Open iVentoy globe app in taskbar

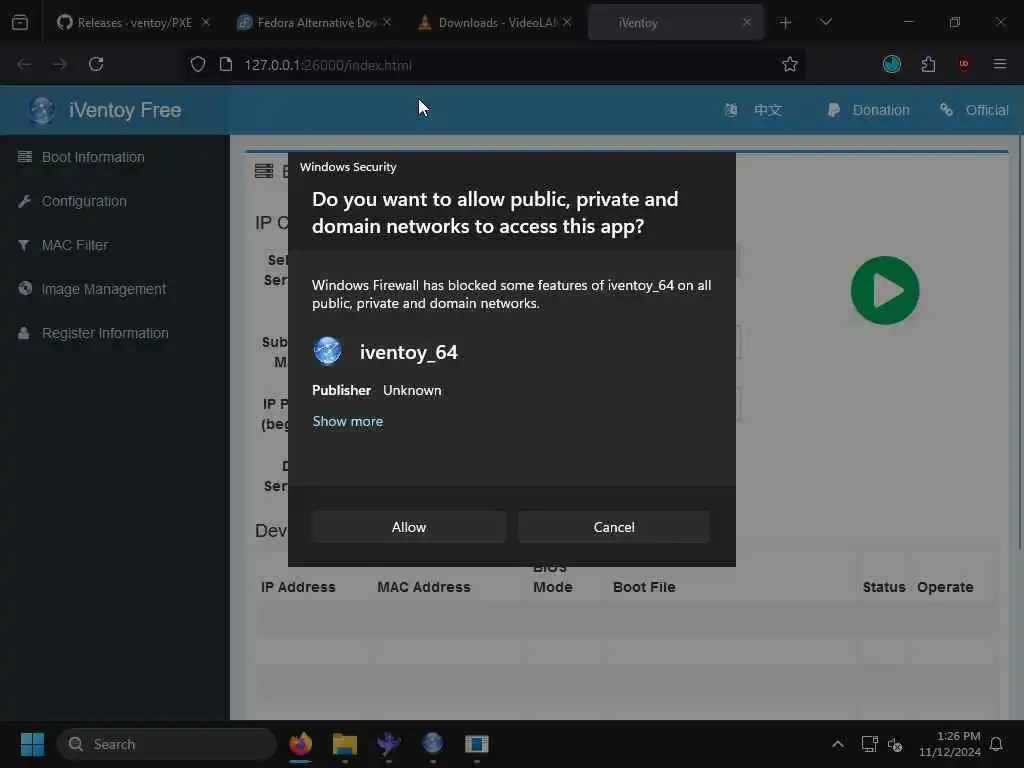point(432,743)
